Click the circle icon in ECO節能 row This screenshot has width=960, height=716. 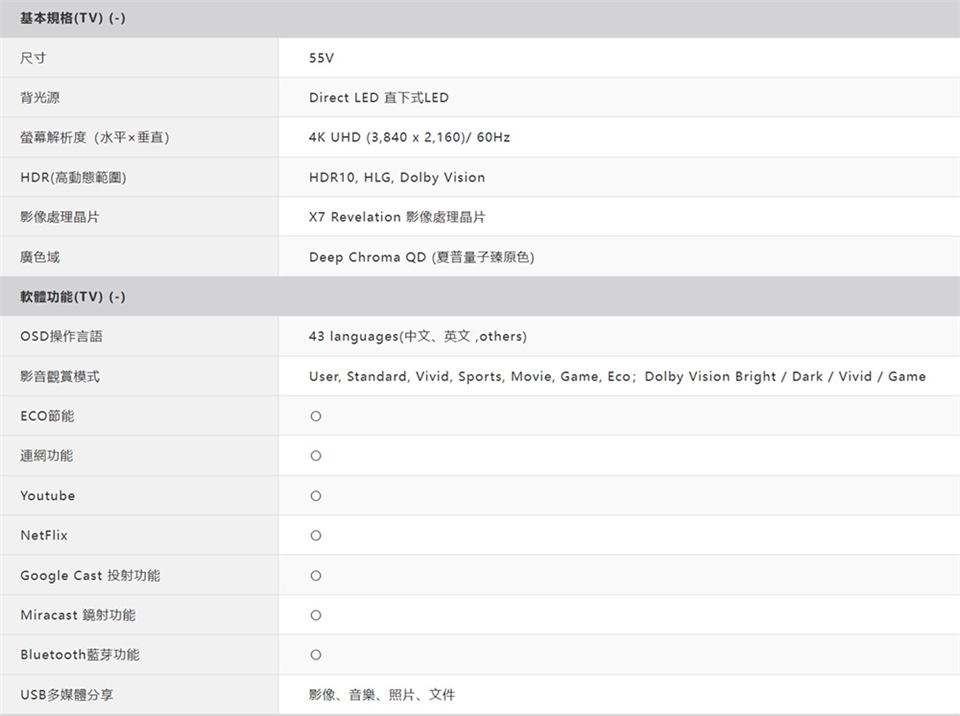316,416
